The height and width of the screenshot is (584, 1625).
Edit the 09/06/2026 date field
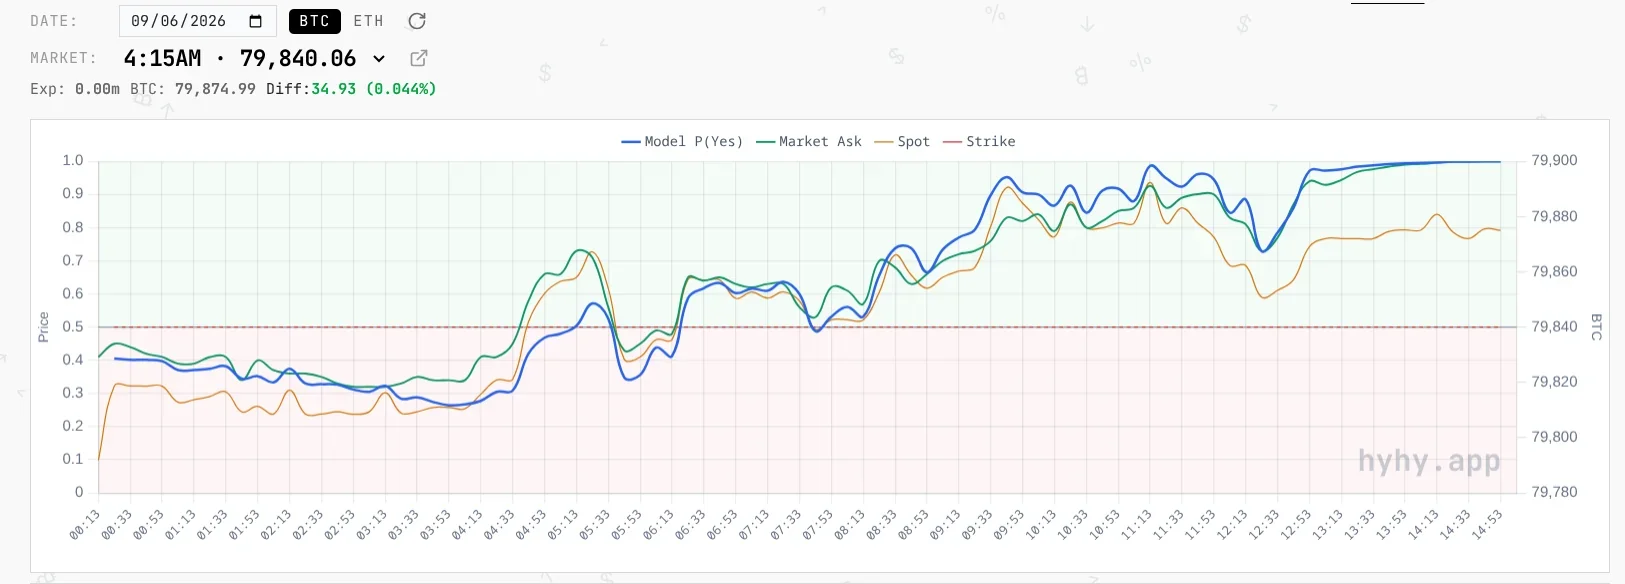[197, 21]
